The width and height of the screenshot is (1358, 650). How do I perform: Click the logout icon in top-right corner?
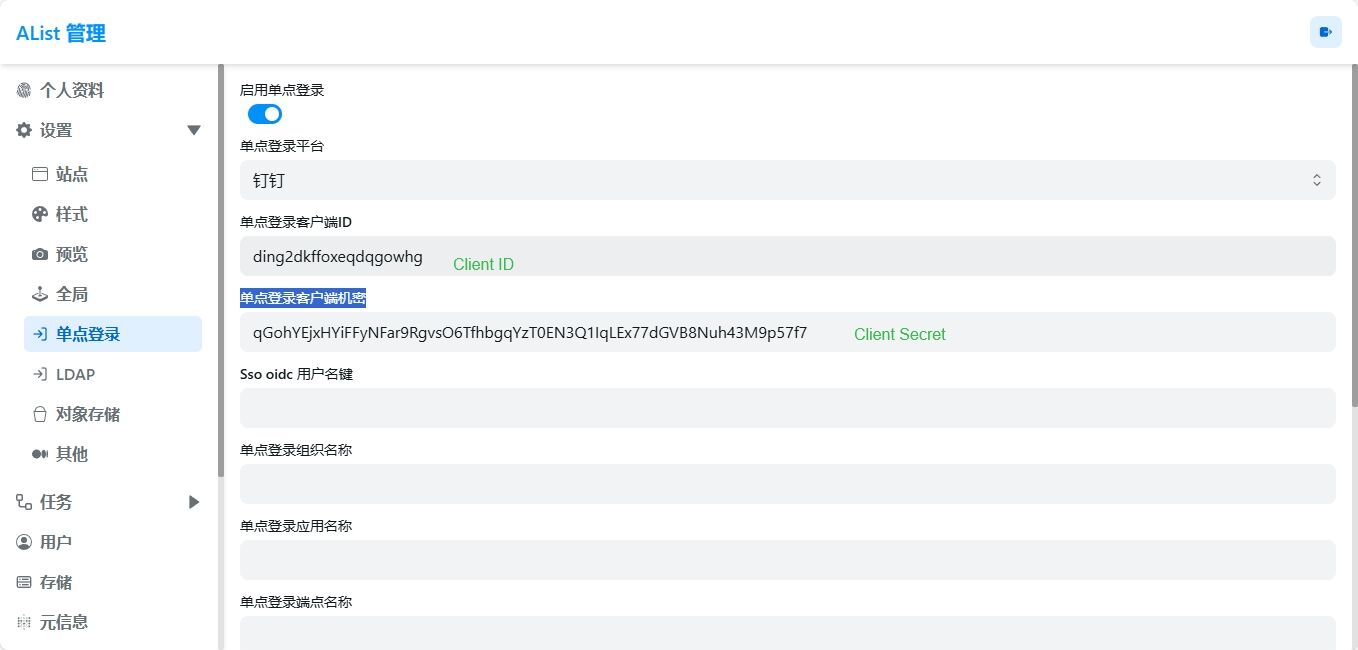coord(1325,32)
